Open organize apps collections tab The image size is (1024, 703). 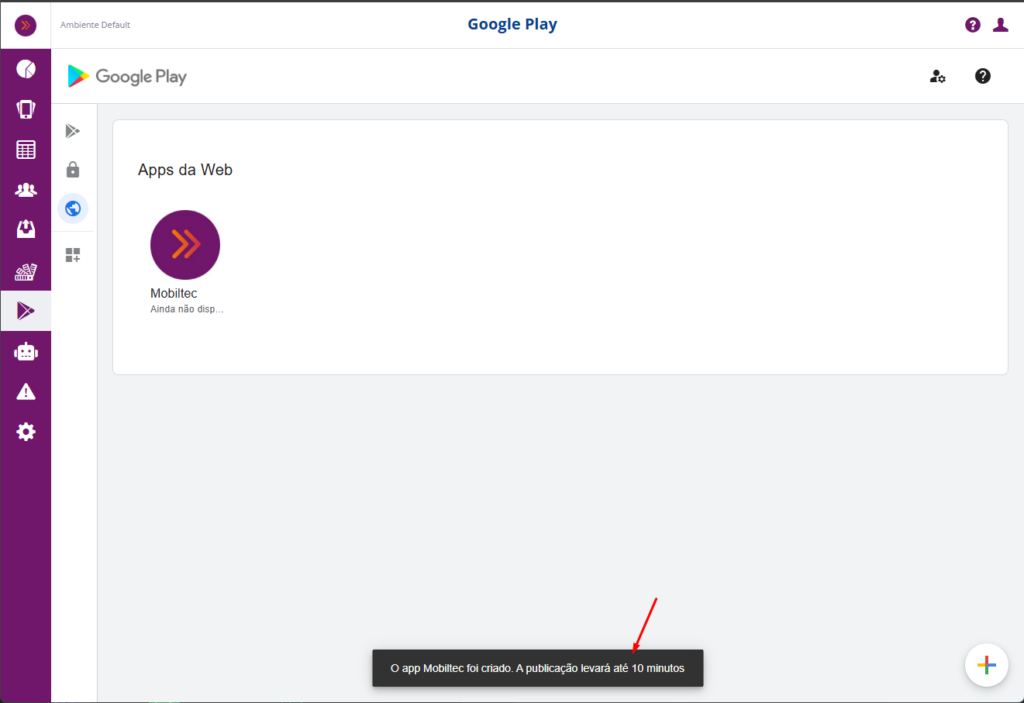tap(72, 255)
